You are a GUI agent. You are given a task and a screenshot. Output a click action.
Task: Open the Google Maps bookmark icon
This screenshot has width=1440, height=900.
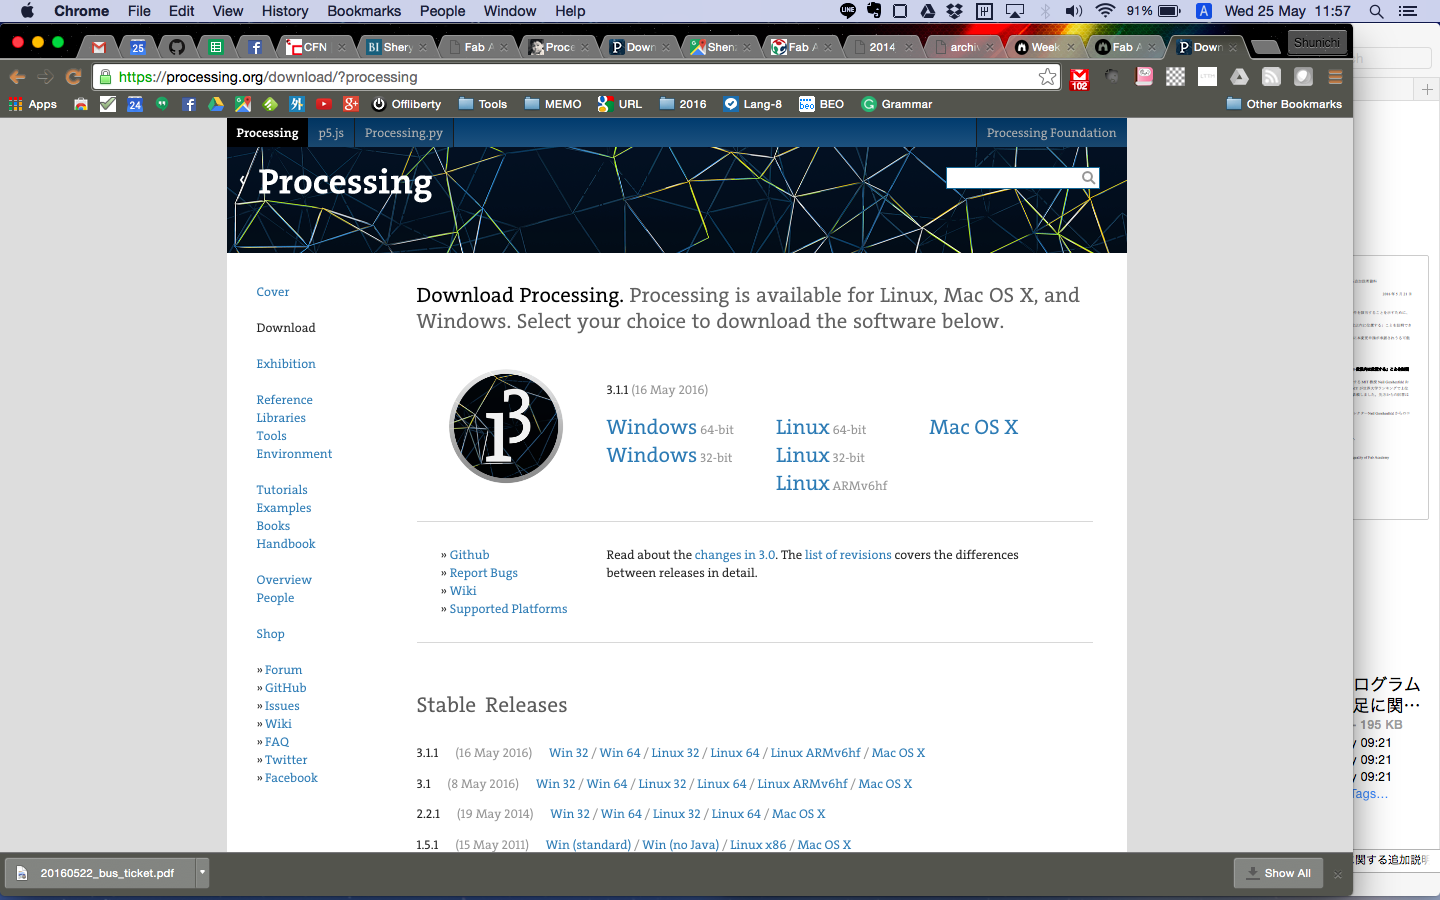pos(243,104)
